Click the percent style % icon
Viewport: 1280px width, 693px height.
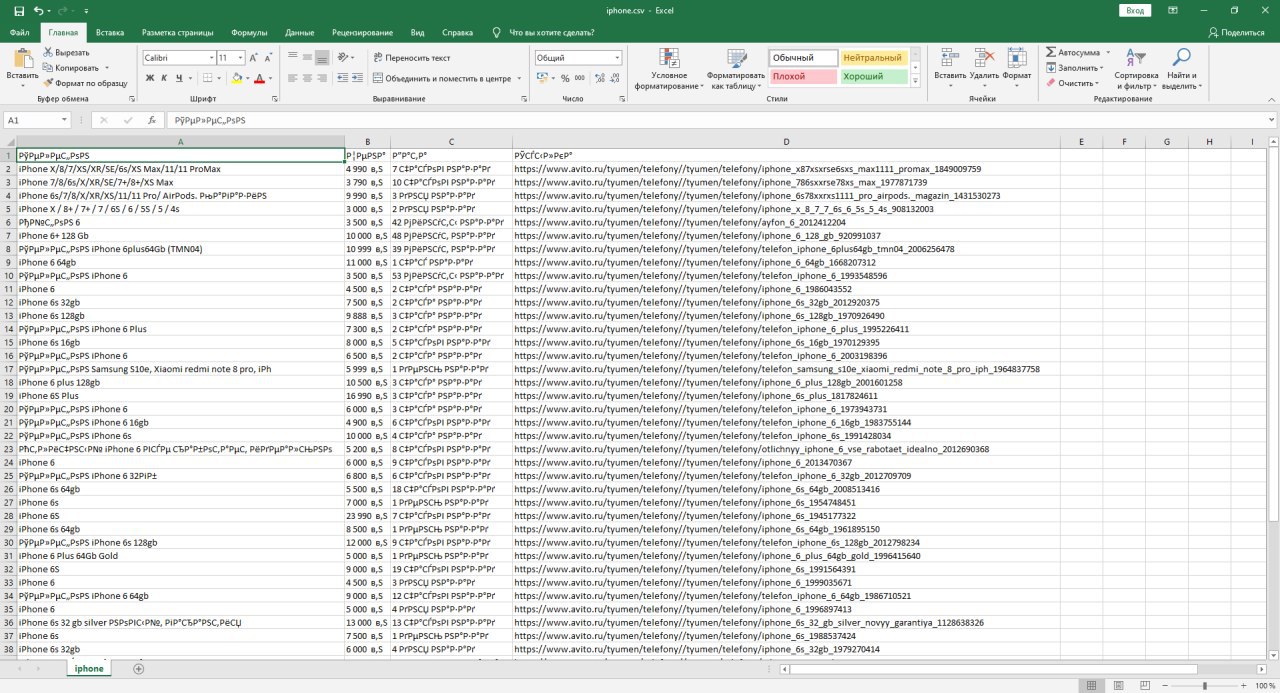(x=565, y=78)
